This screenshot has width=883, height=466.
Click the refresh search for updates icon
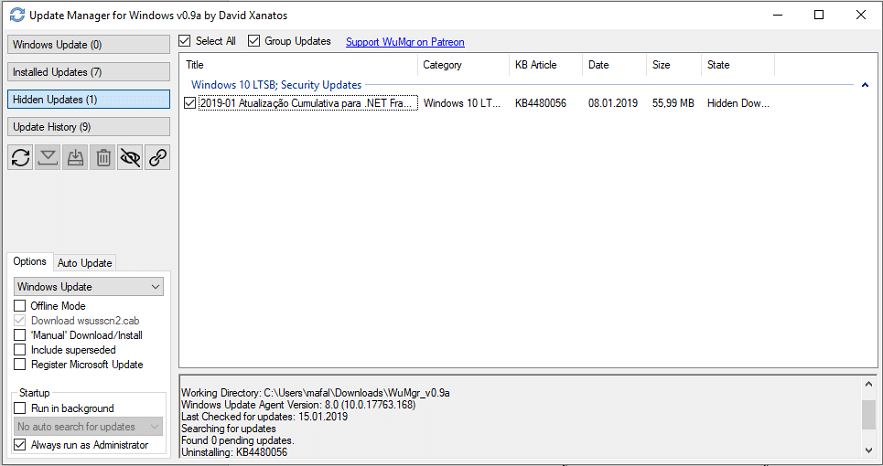coord(21,158)
